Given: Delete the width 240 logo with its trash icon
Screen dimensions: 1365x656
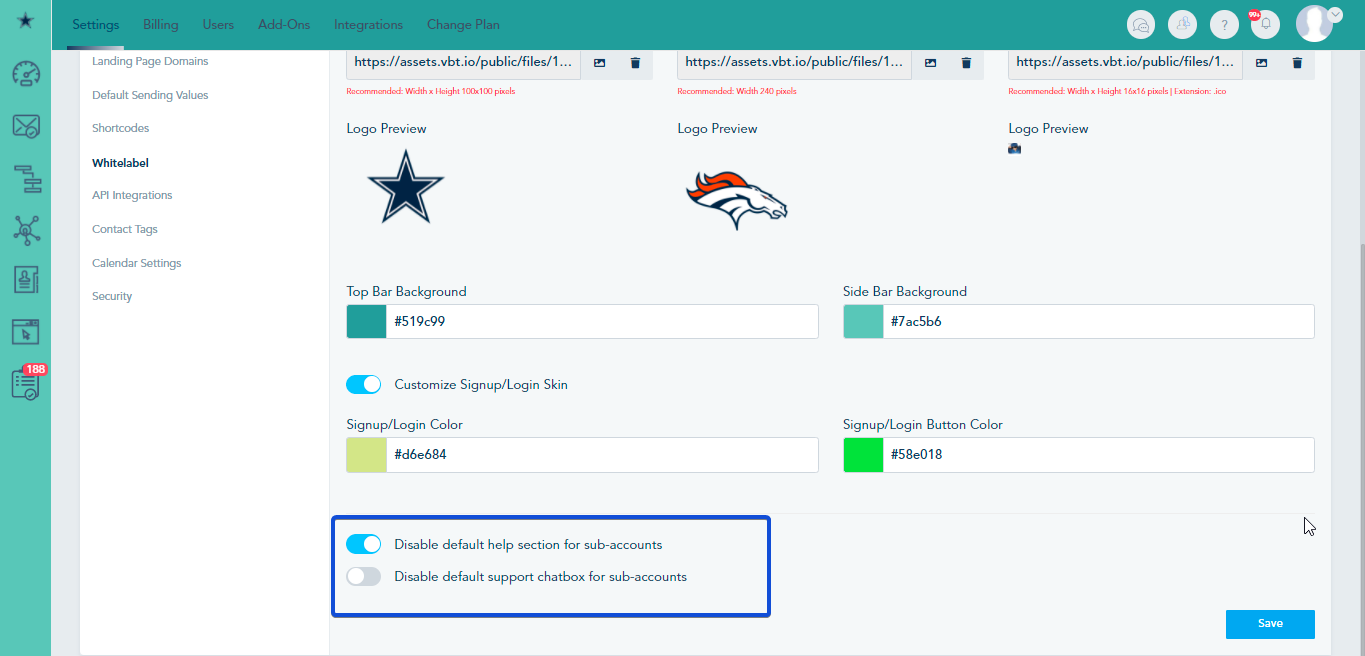Looking at the screenshot, I should [966, 62].
